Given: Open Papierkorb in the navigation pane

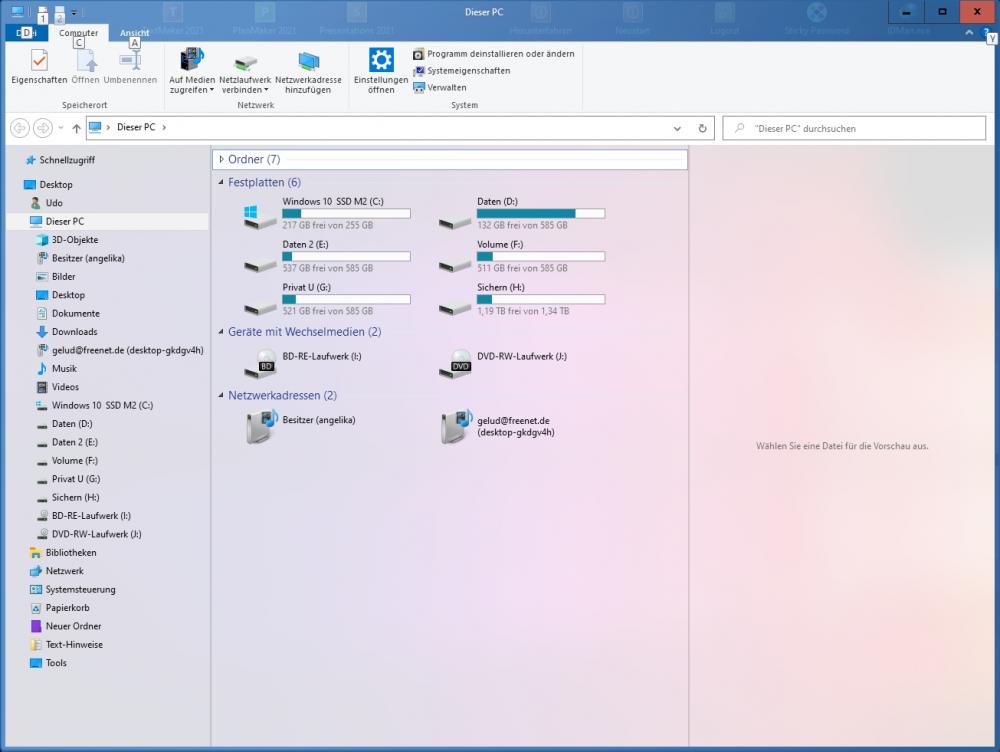Looking at the screenshot, I should click(x=67, y=608).
